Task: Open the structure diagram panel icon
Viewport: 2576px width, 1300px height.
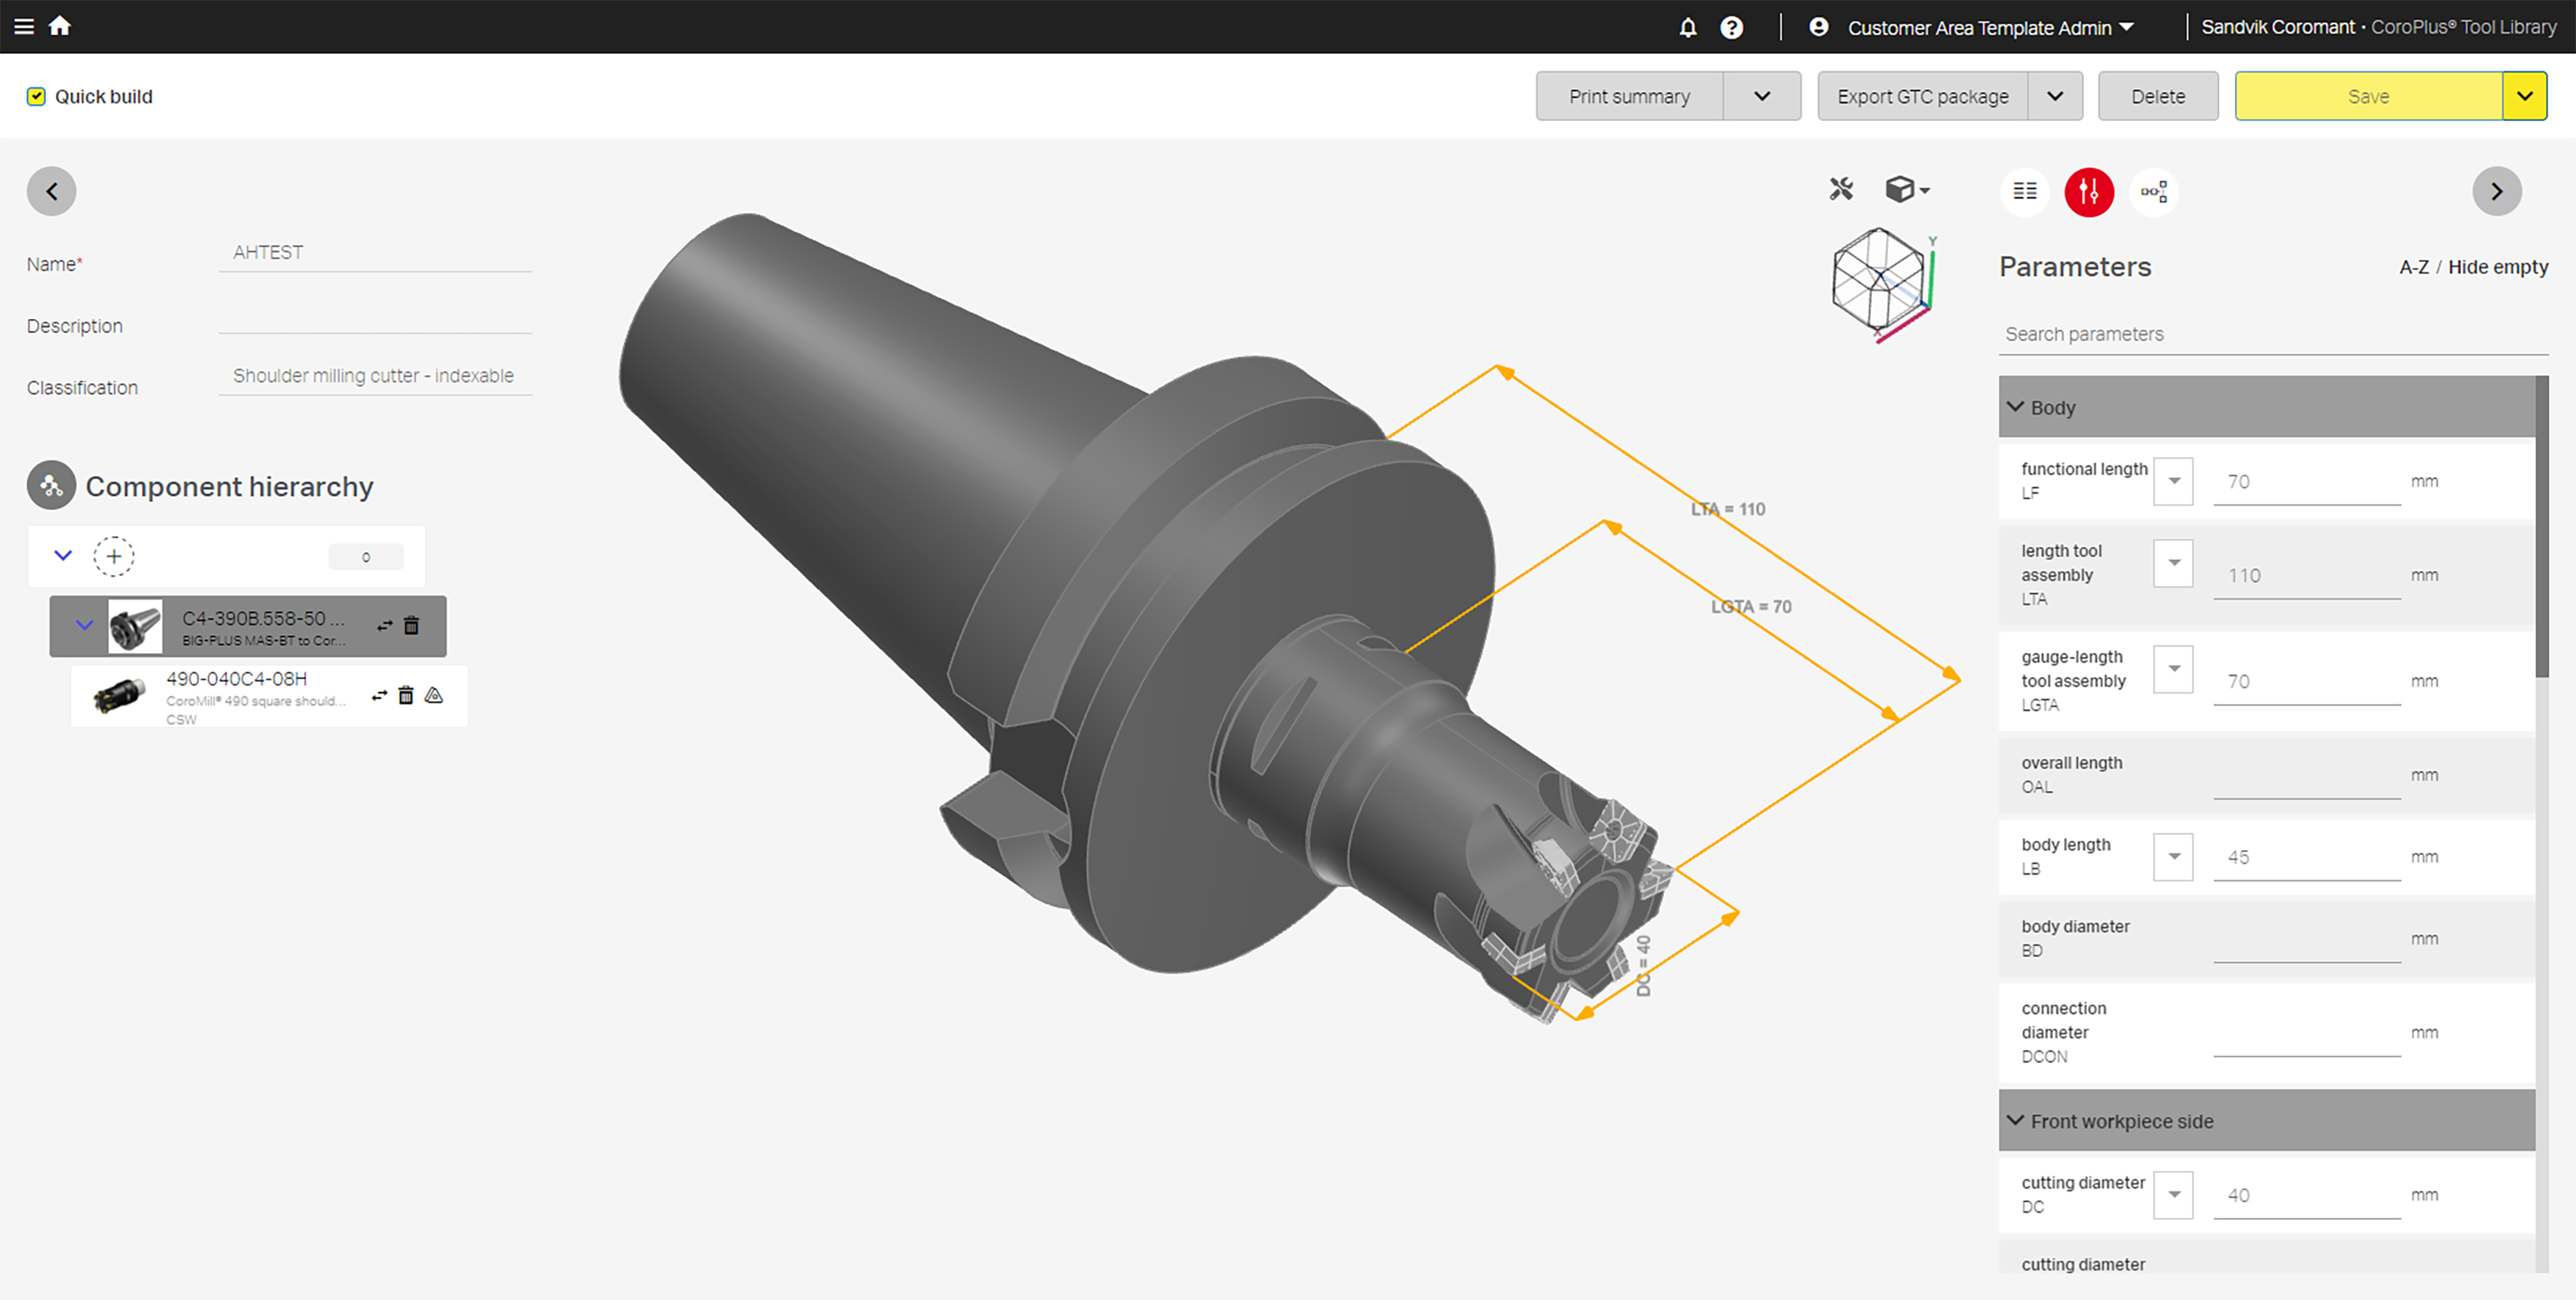Action: pos(2153,191)
